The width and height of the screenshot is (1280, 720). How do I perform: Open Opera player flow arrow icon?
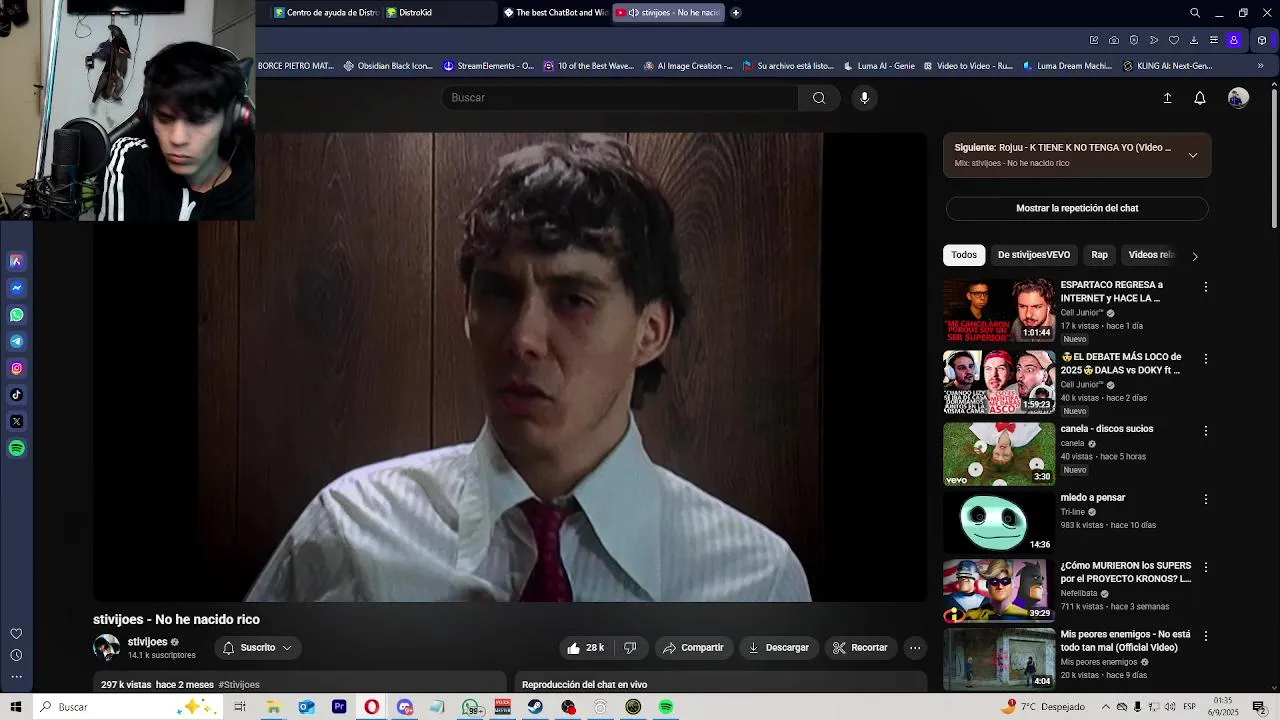[x=1154, y=40]
